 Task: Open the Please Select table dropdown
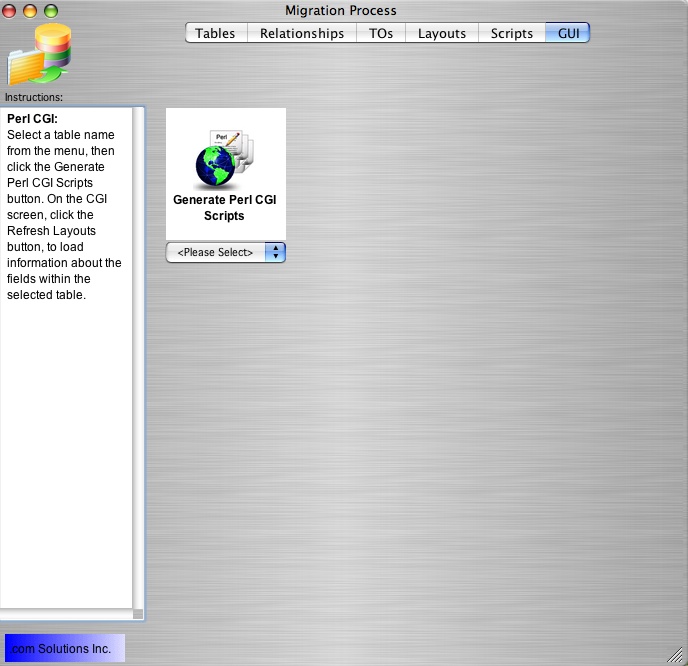(x=226, y=252)
